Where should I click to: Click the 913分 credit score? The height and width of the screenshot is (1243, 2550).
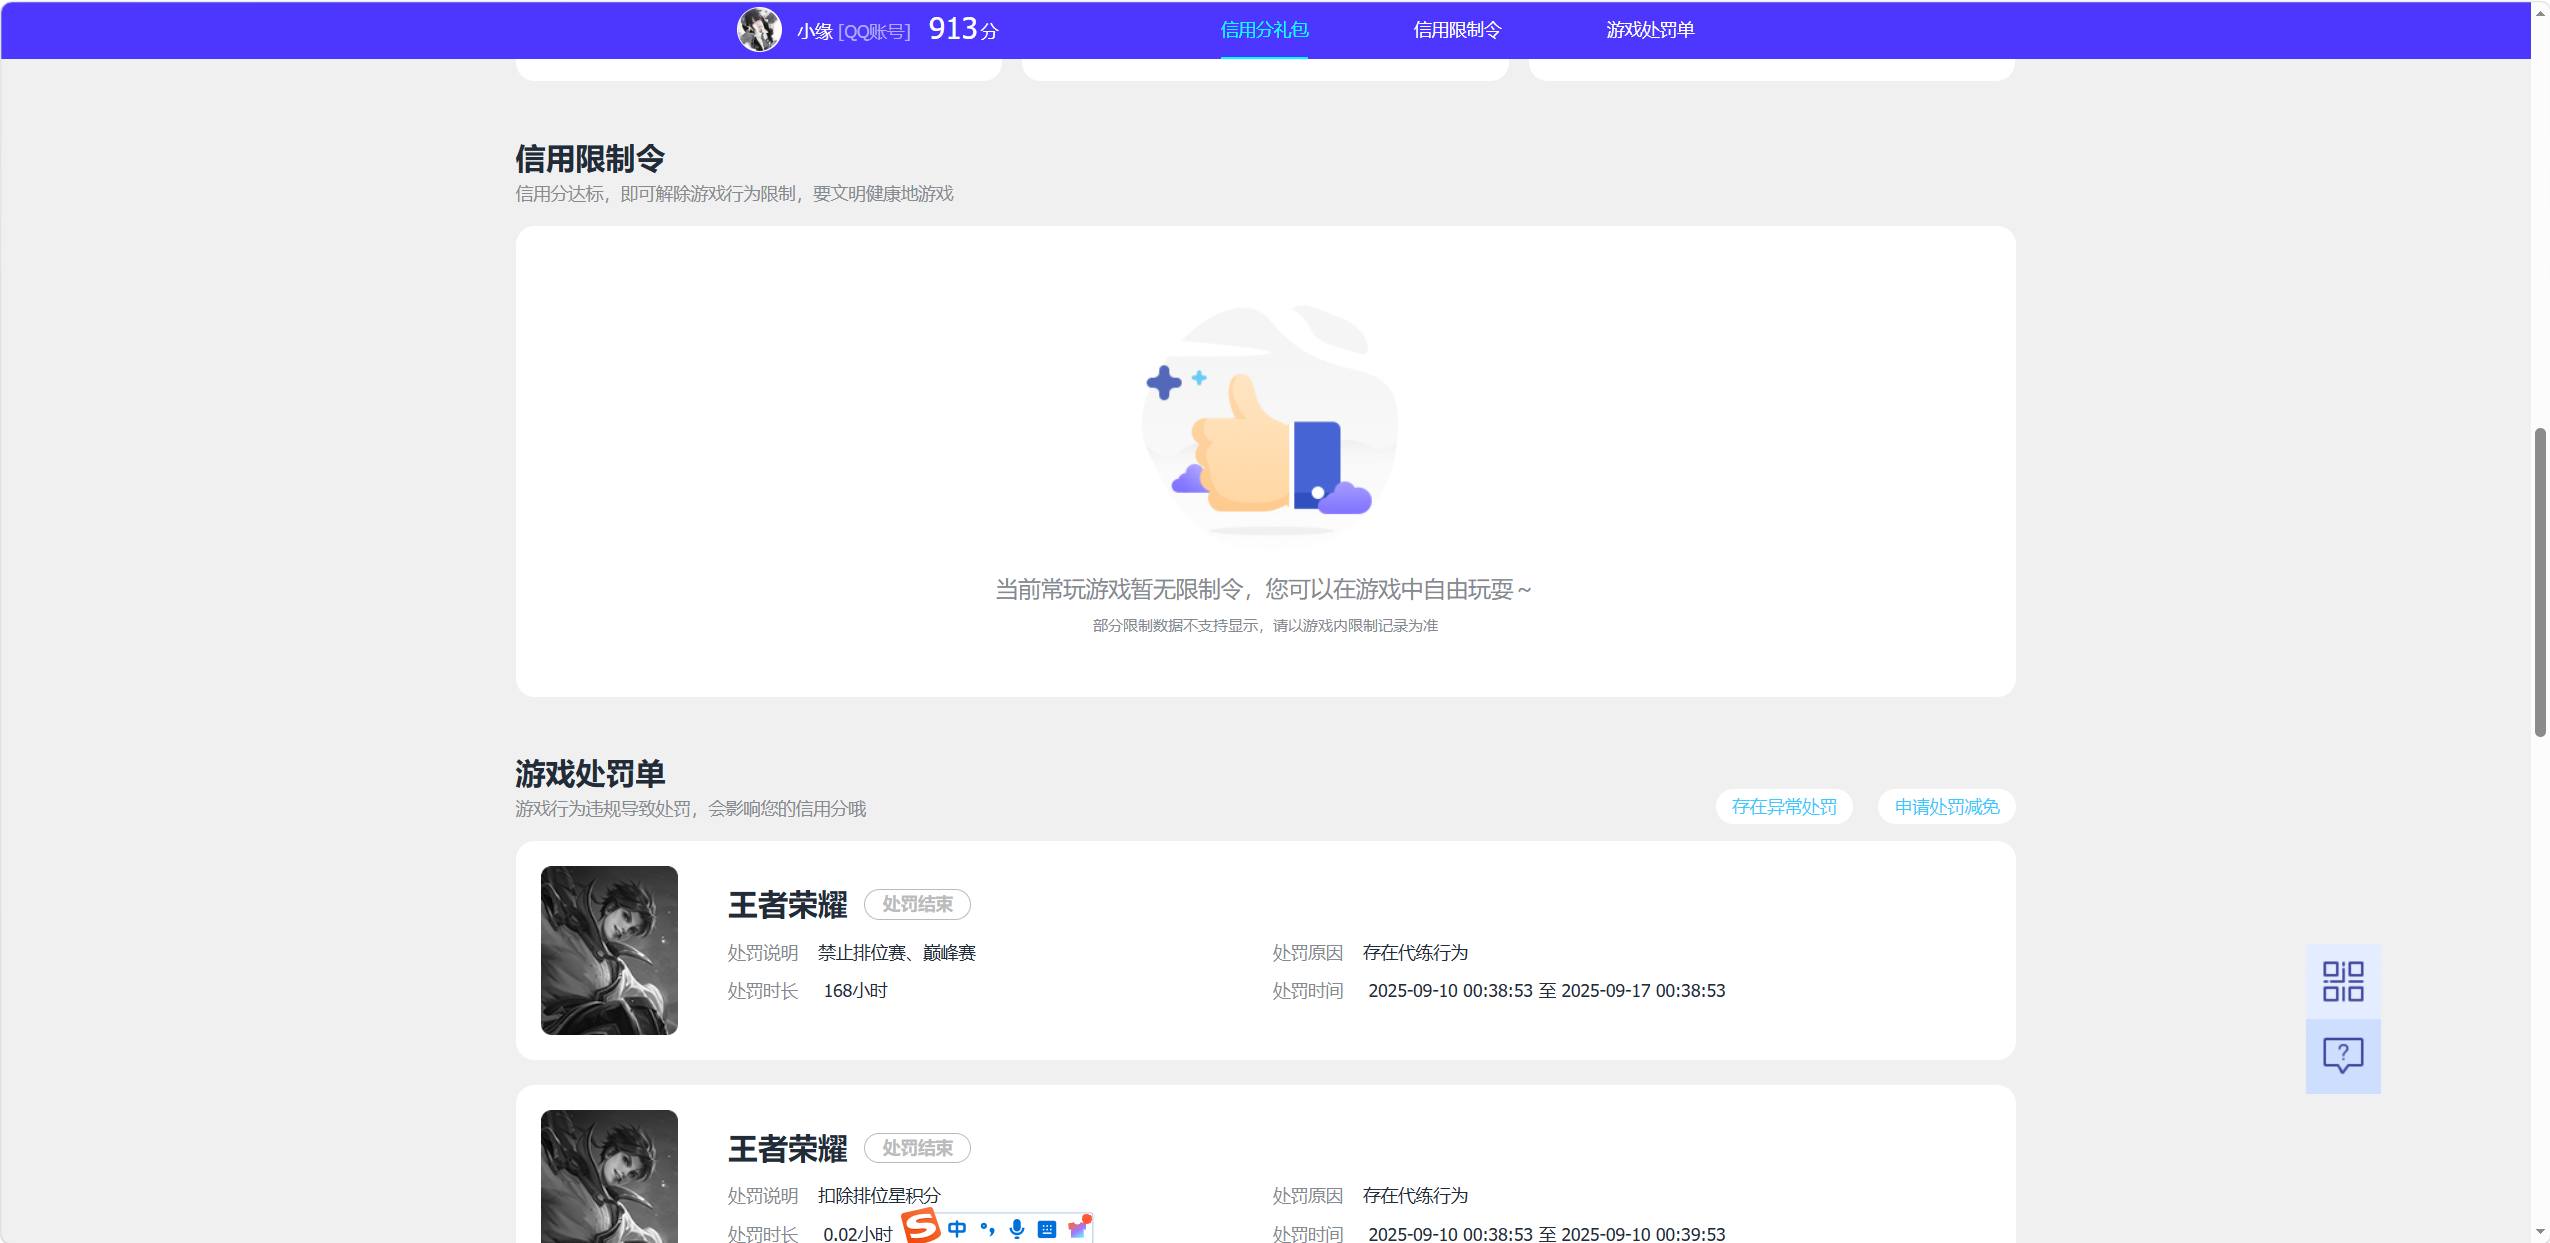963,29
